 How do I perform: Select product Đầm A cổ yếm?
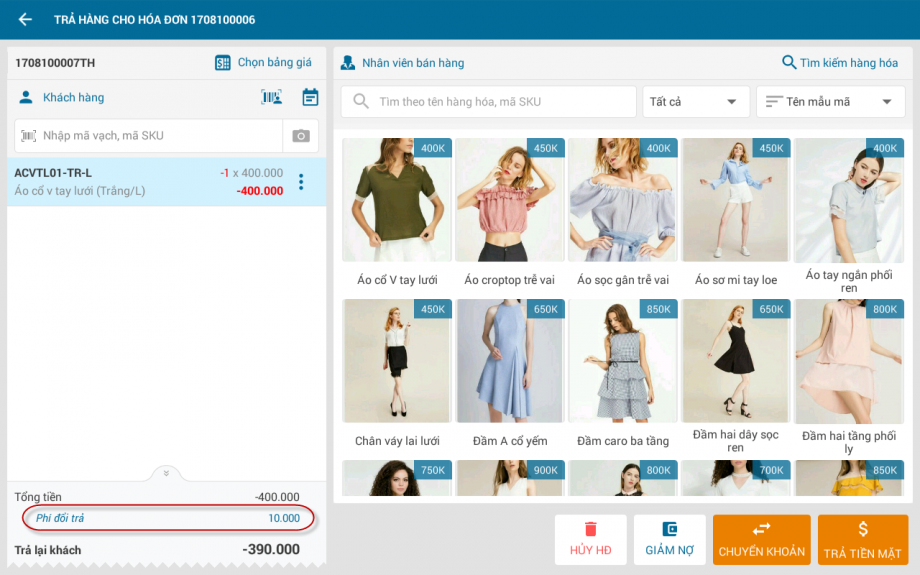point(509,374)
